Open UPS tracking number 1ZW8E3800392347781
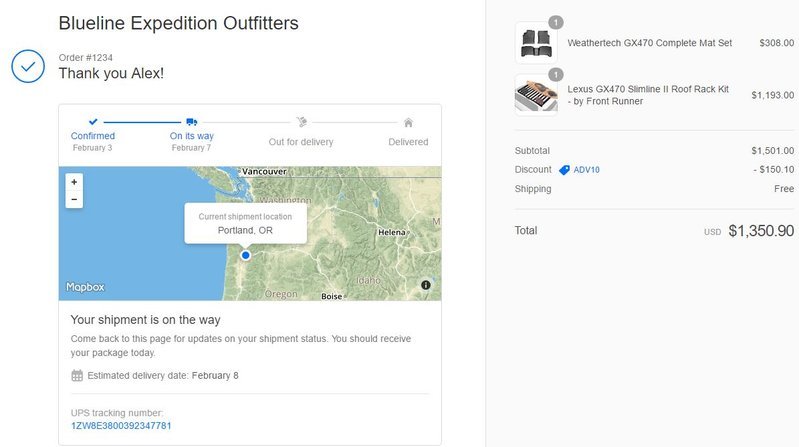 pyautogui.click(x=121, y=426)
